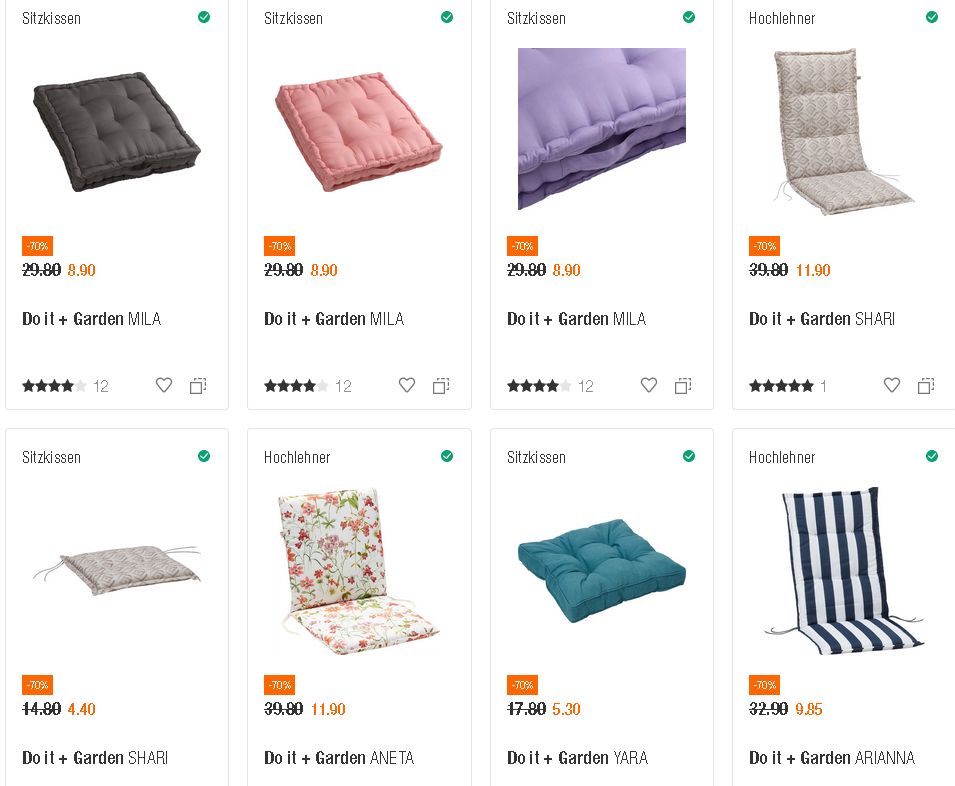
Task: Click green check badge on striped ARIANNA
Action: [932, 456]
